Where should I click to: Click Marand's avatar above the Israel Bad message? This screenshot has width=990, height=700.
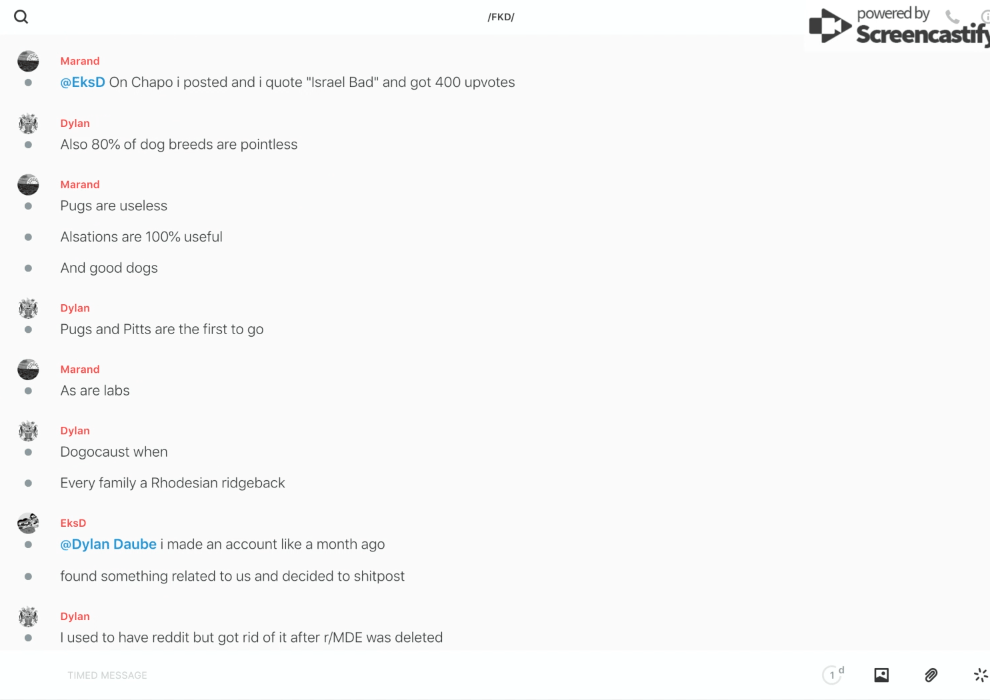point(28,62)
